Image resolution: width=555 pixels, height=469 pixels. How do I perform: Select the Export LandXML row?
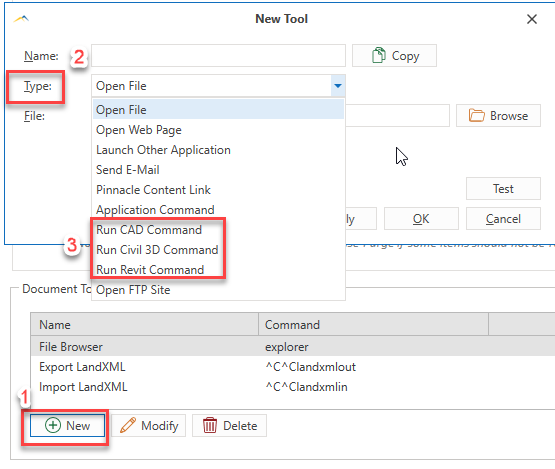(293, 367)
